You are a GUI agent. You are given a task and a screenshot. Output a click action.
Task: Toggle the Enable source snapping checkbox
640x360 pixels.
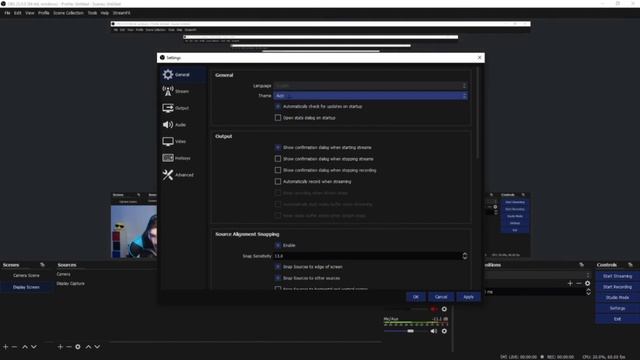278,245
